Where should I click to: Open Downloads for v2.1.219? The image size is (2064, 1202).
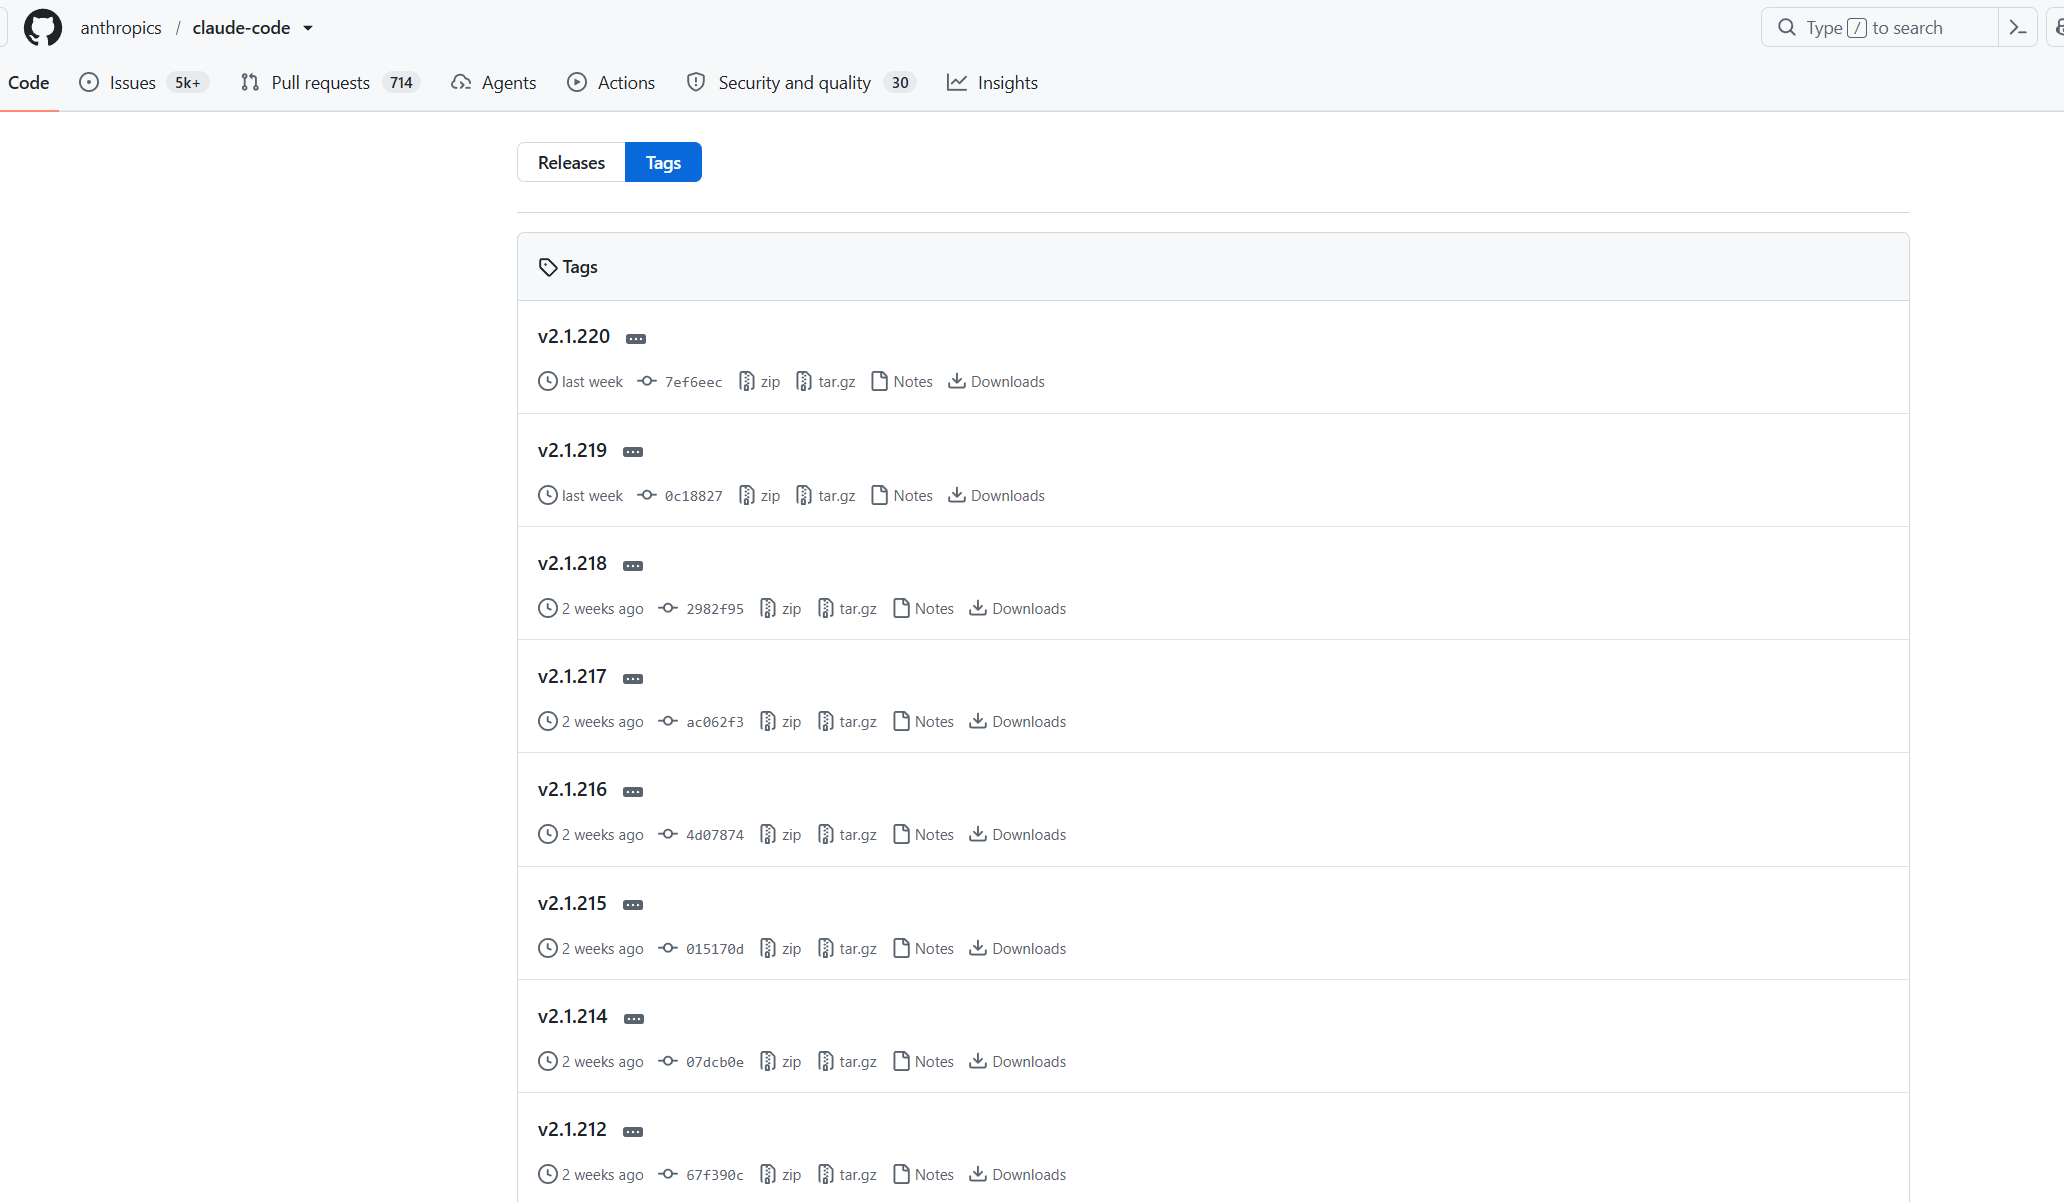[996, 496]
